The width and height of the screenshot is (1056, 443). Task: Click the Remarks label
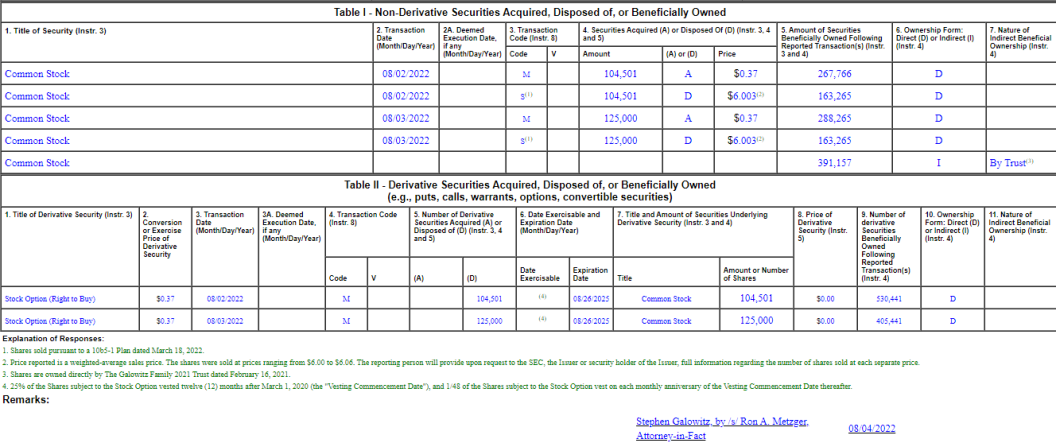[x=26, y=400]
